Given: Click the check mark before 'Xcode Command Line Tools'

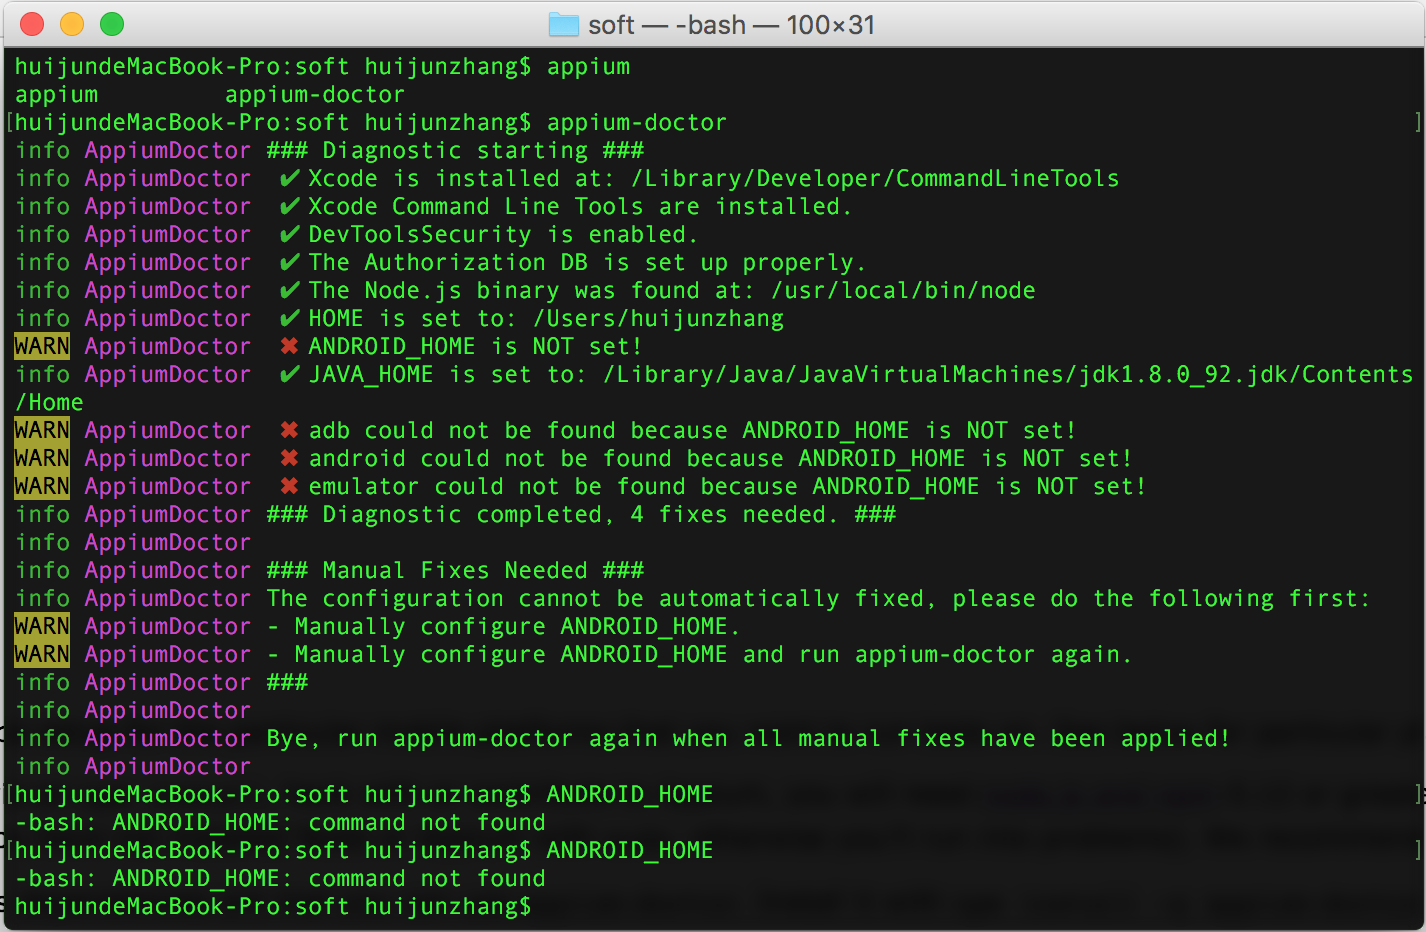Looking at the screenshot, I should pyautogui.click(x=290, y=206).
